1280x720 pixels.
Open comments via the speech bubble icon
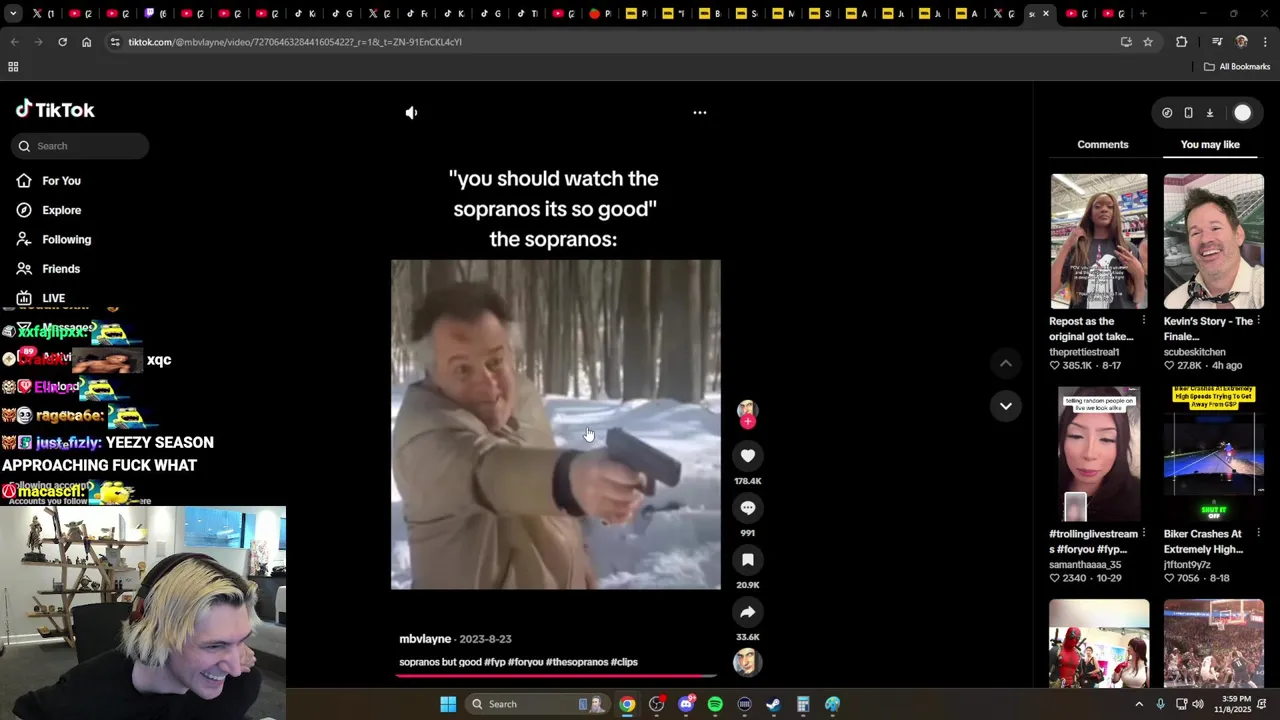tap(747, 508)
